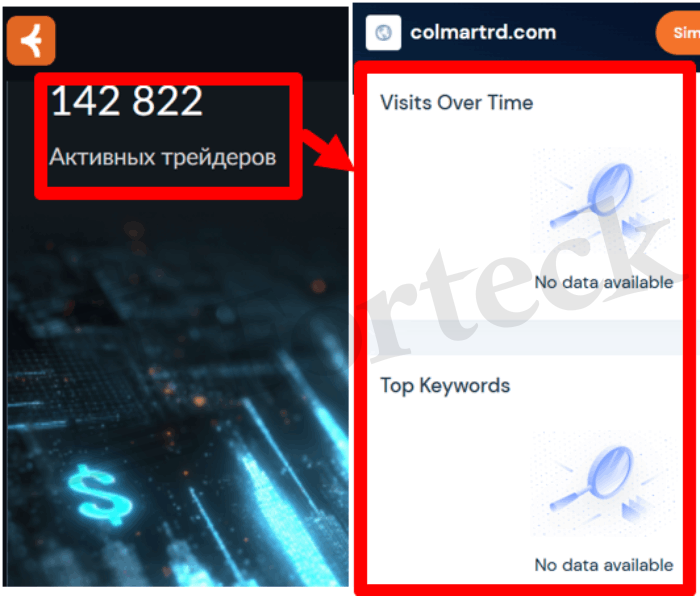Click No data available under Visits Over Time

tap(604, 282)
